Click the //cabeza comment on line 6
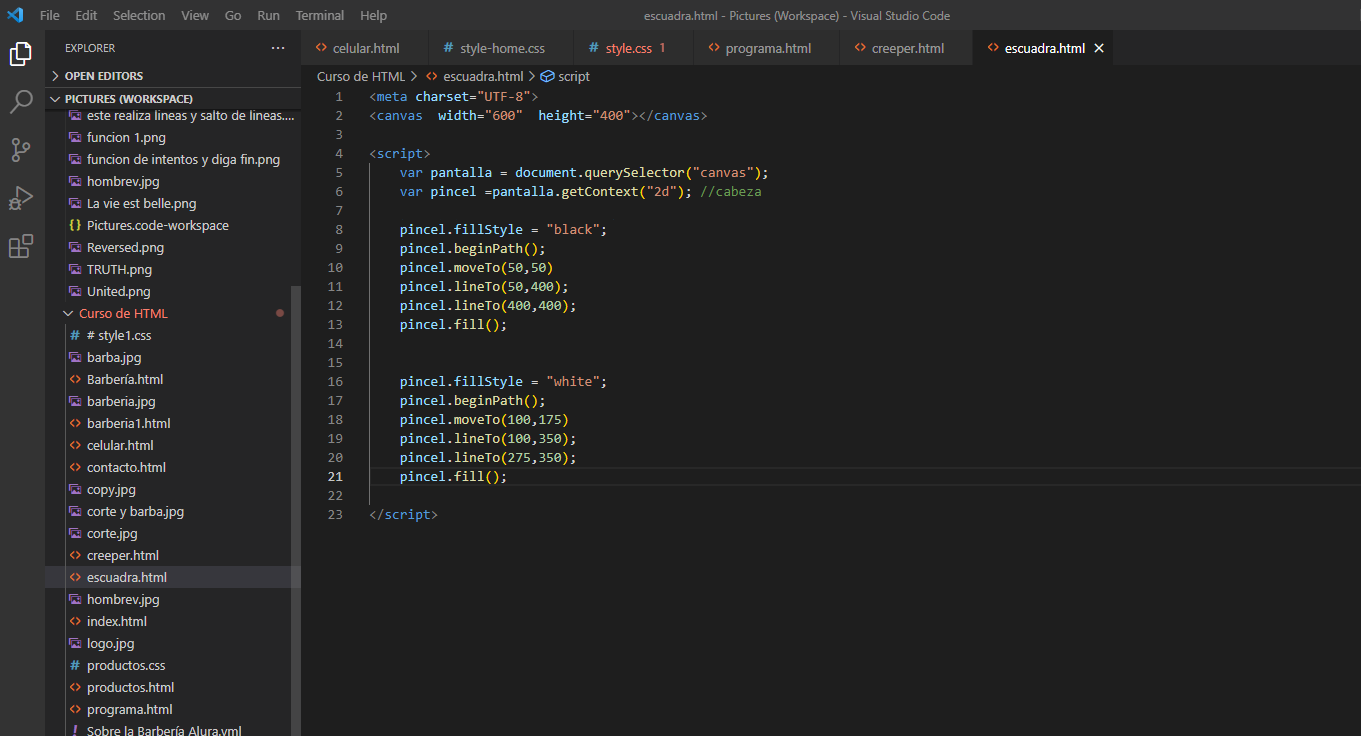Viewport: 1361px width, 736px height. [x=731, y=191]
